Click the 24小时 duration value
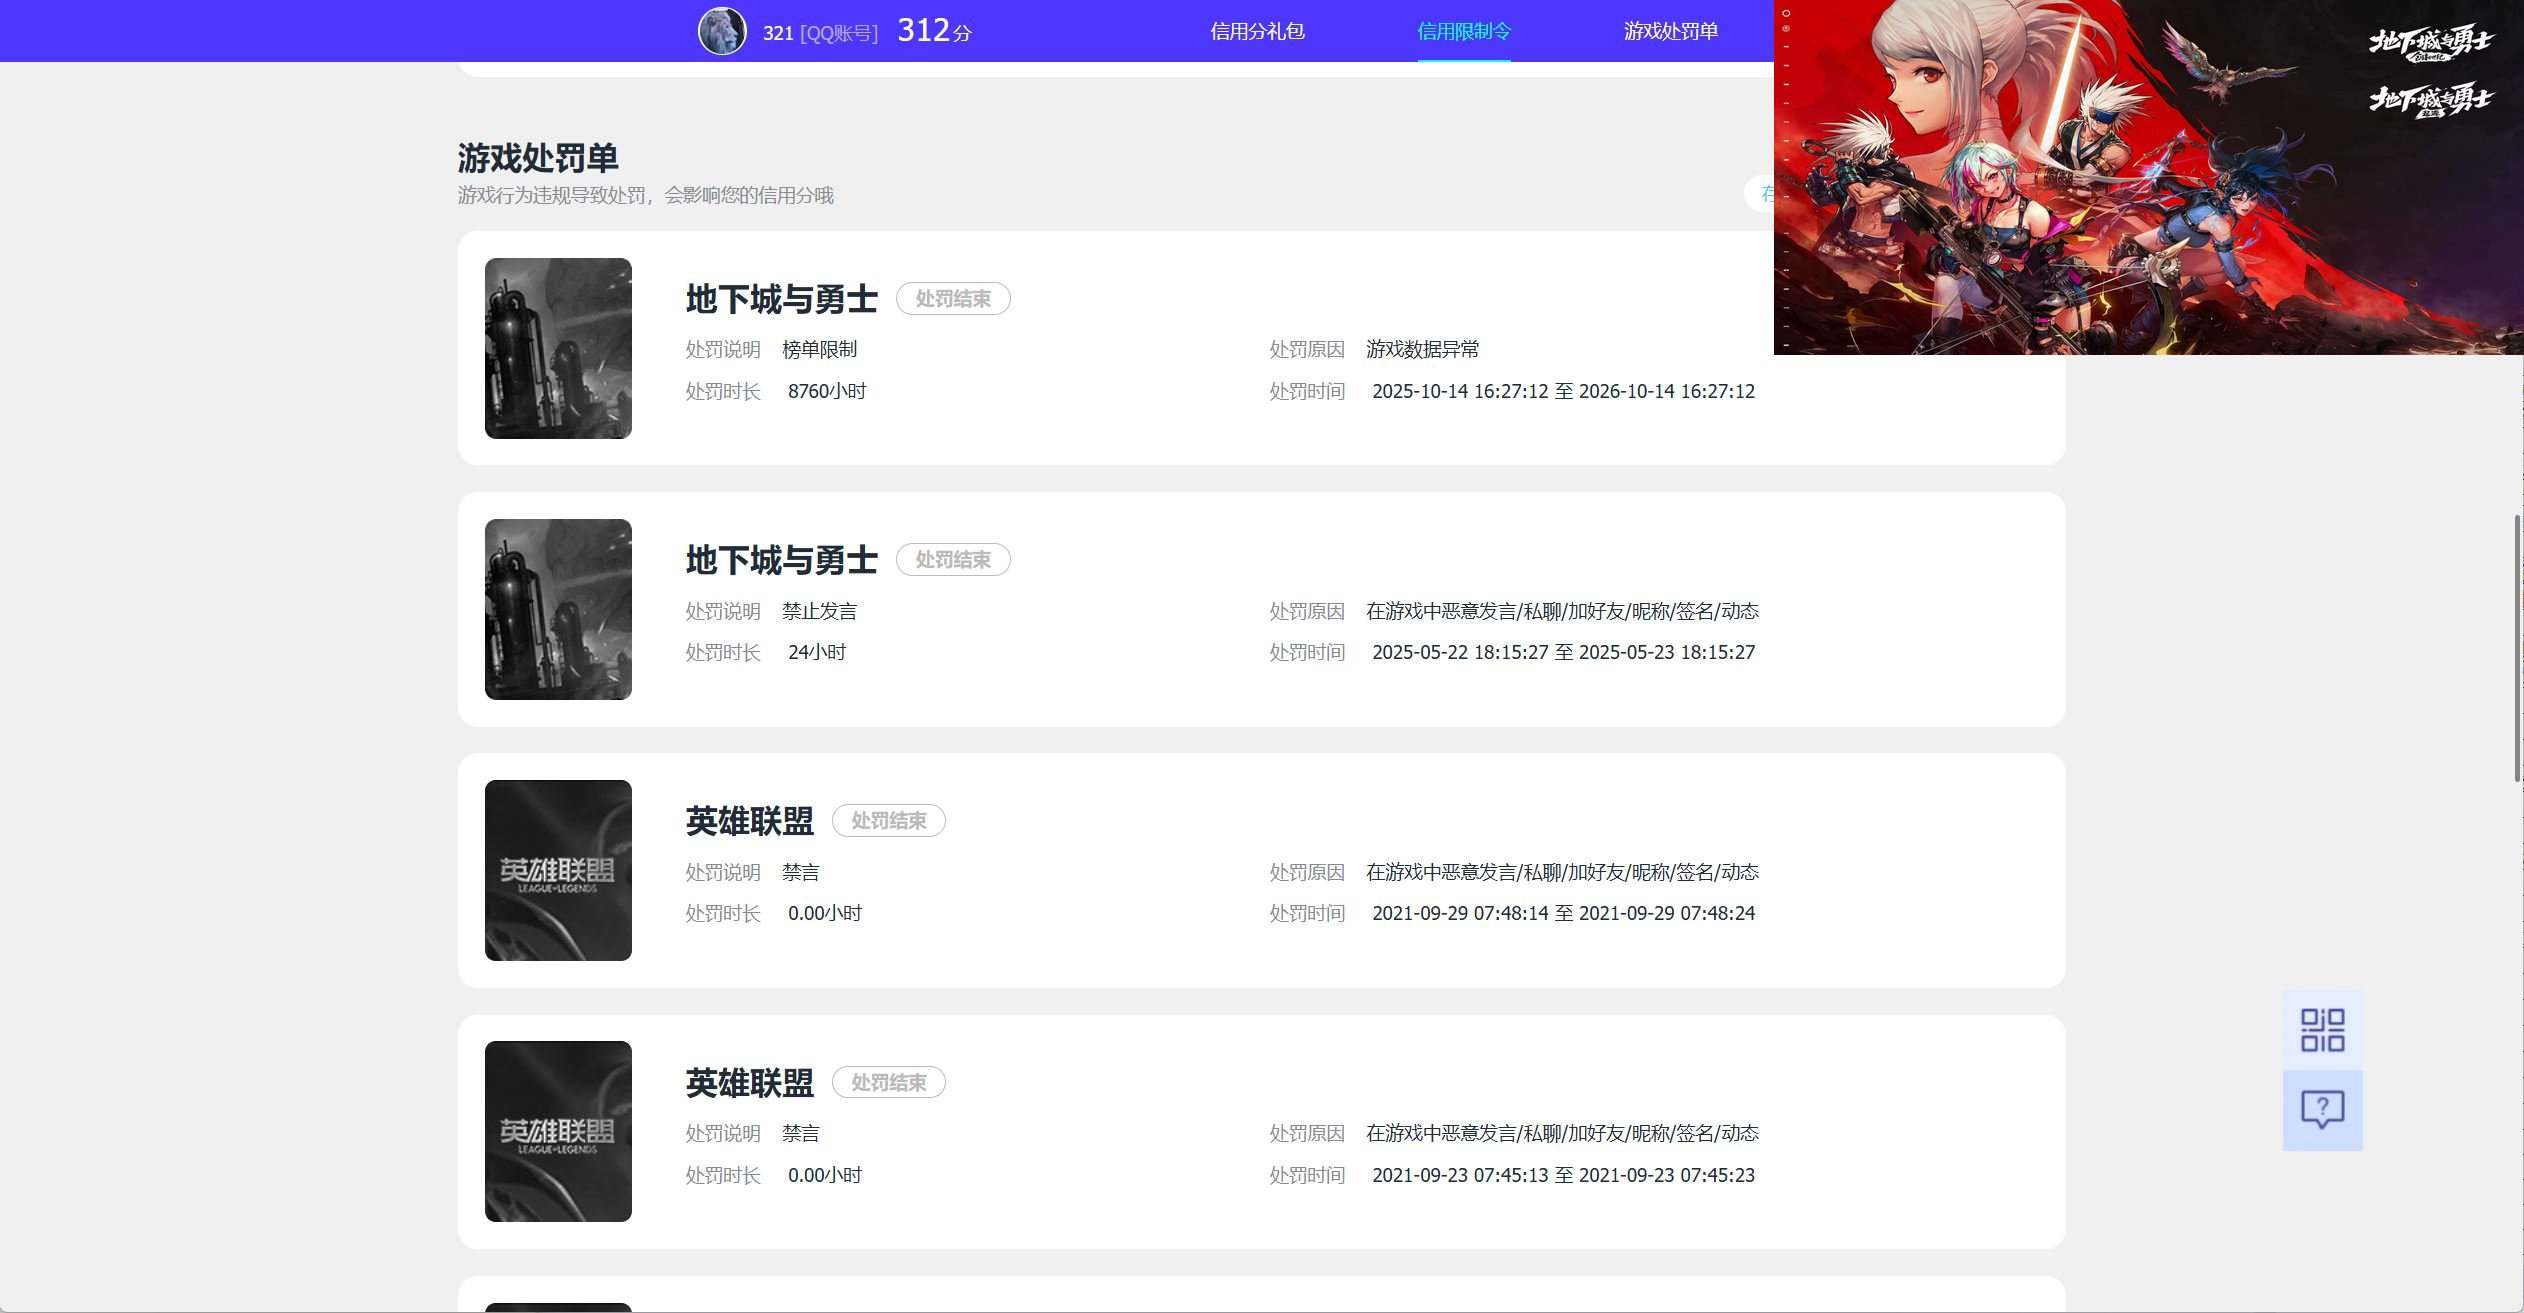 817,652
